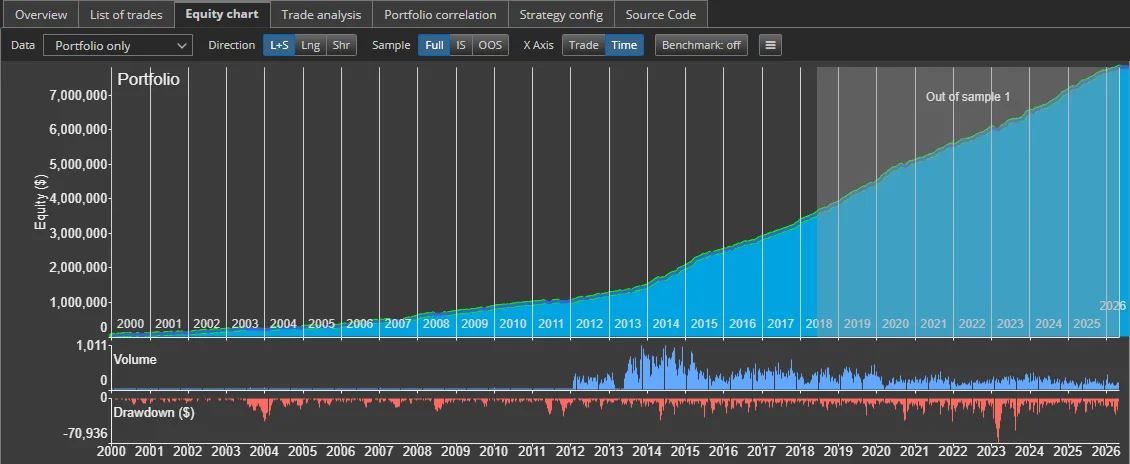1130x464 pixels.
Task: Click the 2013 year label inside chart
Action: tap(628, 324)
